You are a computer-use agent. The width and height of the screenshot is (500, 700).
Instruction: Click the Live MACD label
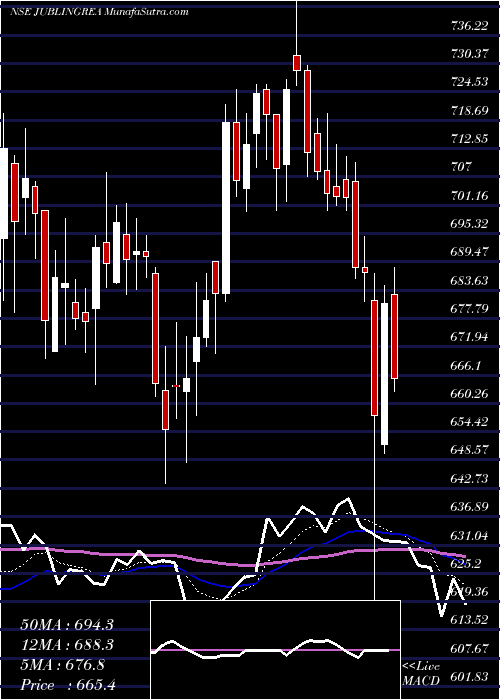click(421, 673)
